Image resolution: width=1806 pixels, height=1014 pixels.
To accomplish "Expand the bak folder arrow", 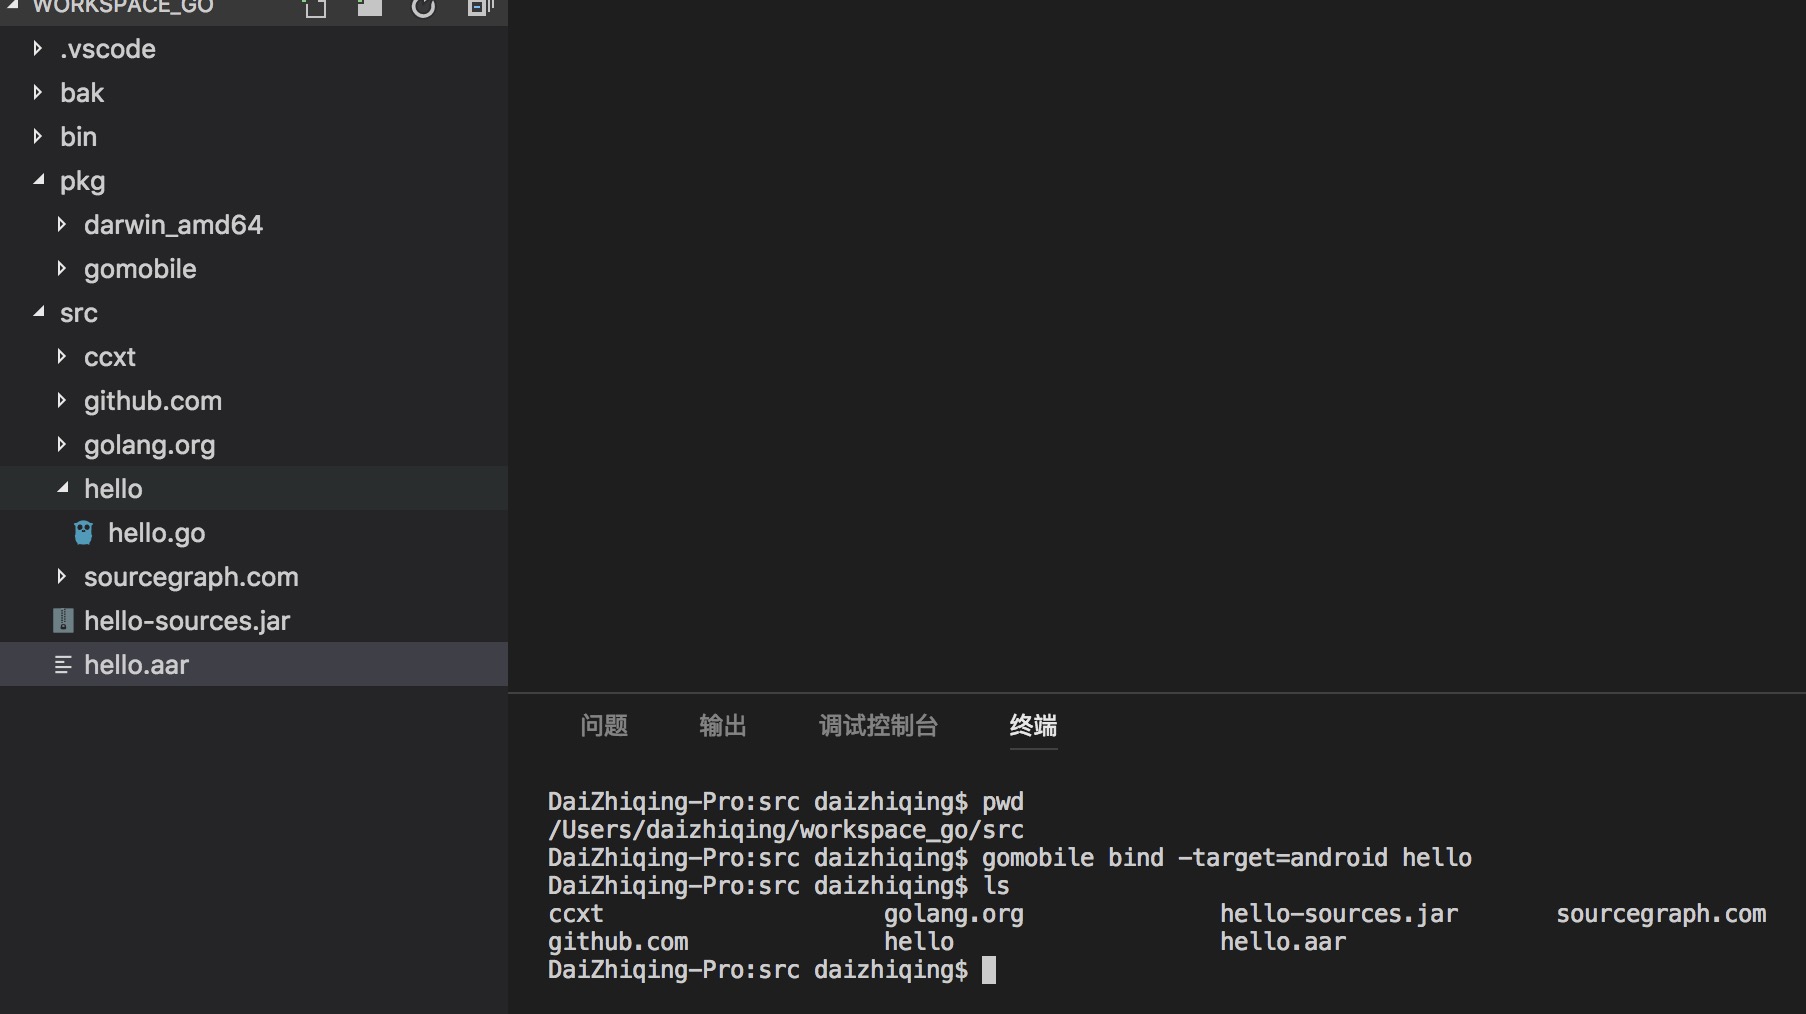I will 37,93.
